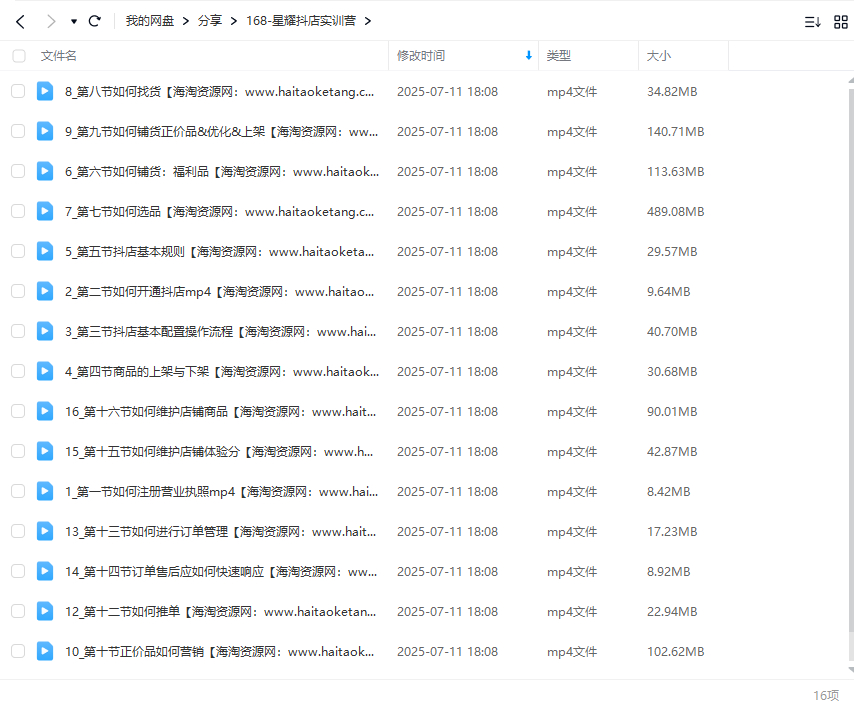Click video icon of 12_第十二节如何推单
This screenshot has width=854, height=702.
pos(45,611)
